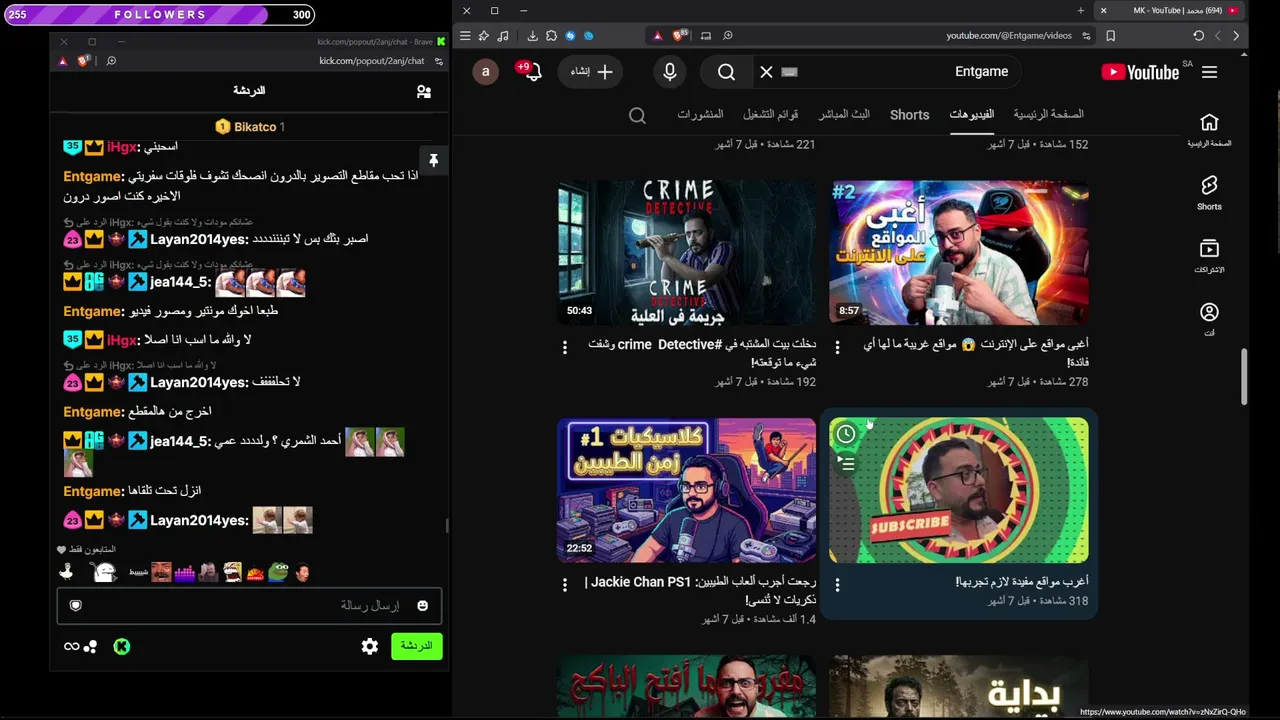1280x720 pixels.
Task: Switch to the قوائم التشغيل tab
Action: (770, 114)
